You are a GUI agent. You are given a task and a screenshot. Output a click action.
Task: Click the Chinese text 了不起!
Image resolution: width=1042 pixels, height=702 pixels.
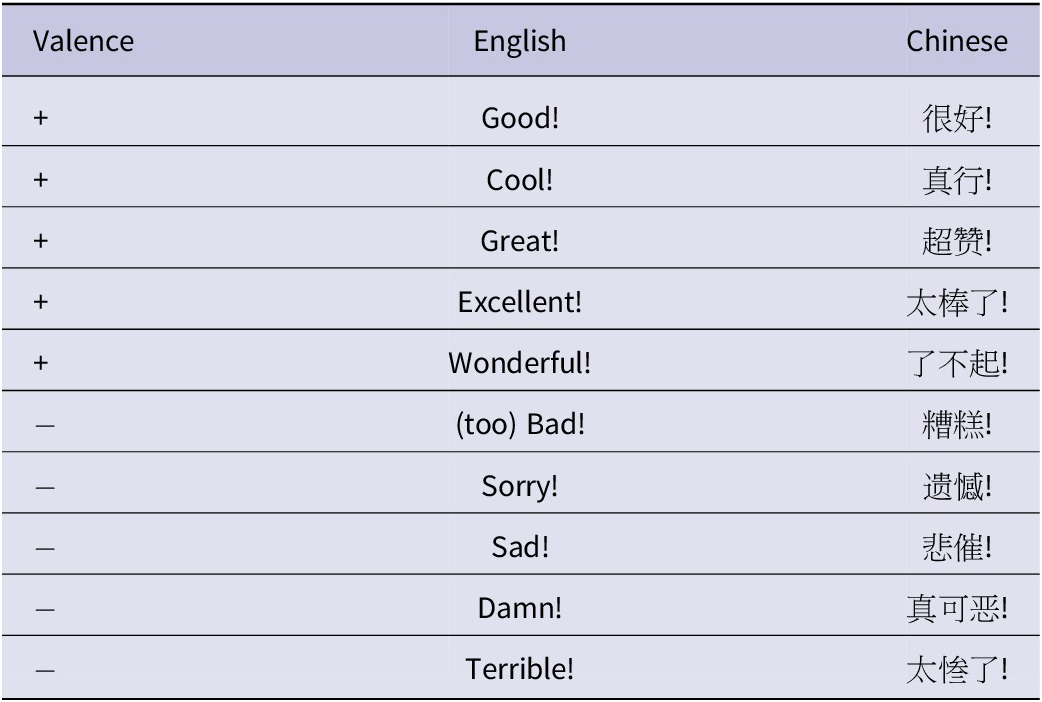(x=955, y=363)
